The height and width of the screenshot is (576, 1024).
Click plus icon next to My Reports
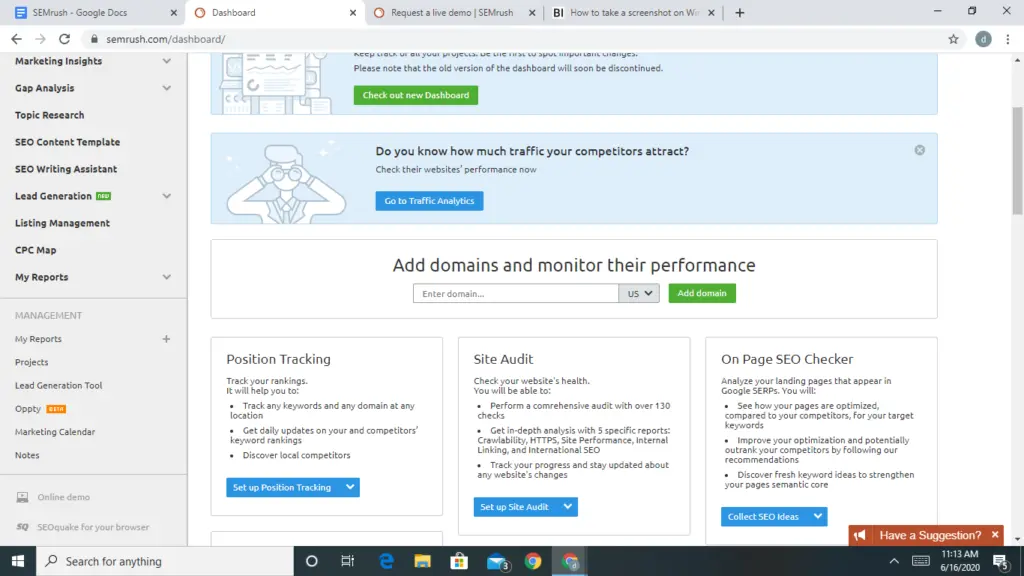pos(166,339)
